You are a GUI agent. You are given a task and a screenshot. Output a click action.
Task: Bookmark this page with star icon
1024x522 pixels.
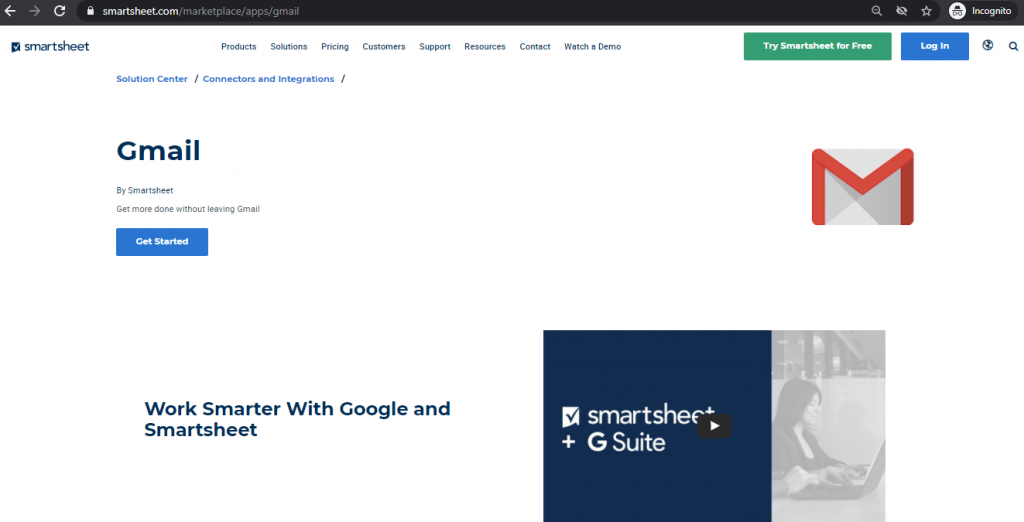point(926,11)
